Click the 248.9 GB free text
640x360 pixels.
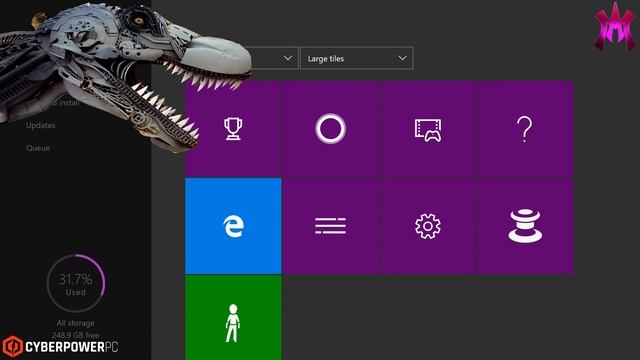[x=76, y=335]
